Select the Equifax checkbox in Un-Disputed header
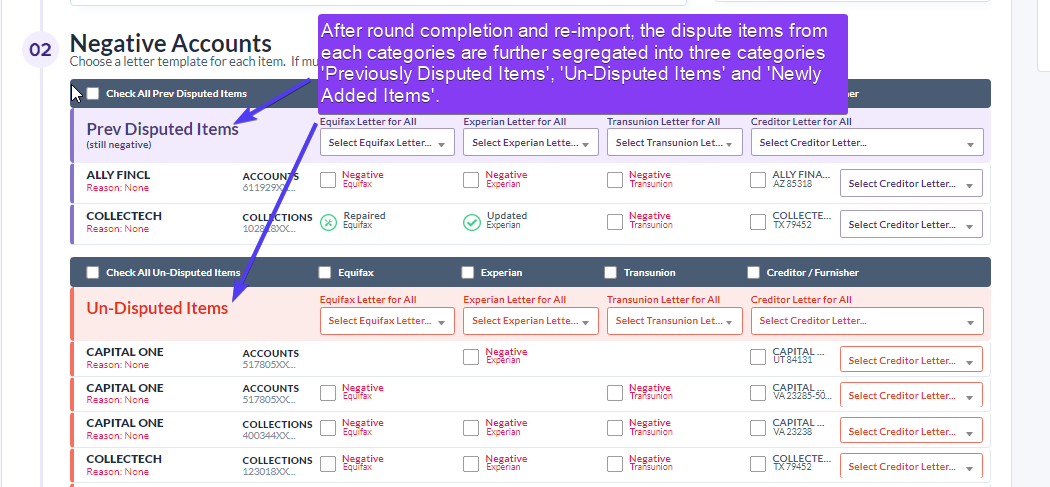Viewport: 1050px width, 487px height. tap(325, 273)
